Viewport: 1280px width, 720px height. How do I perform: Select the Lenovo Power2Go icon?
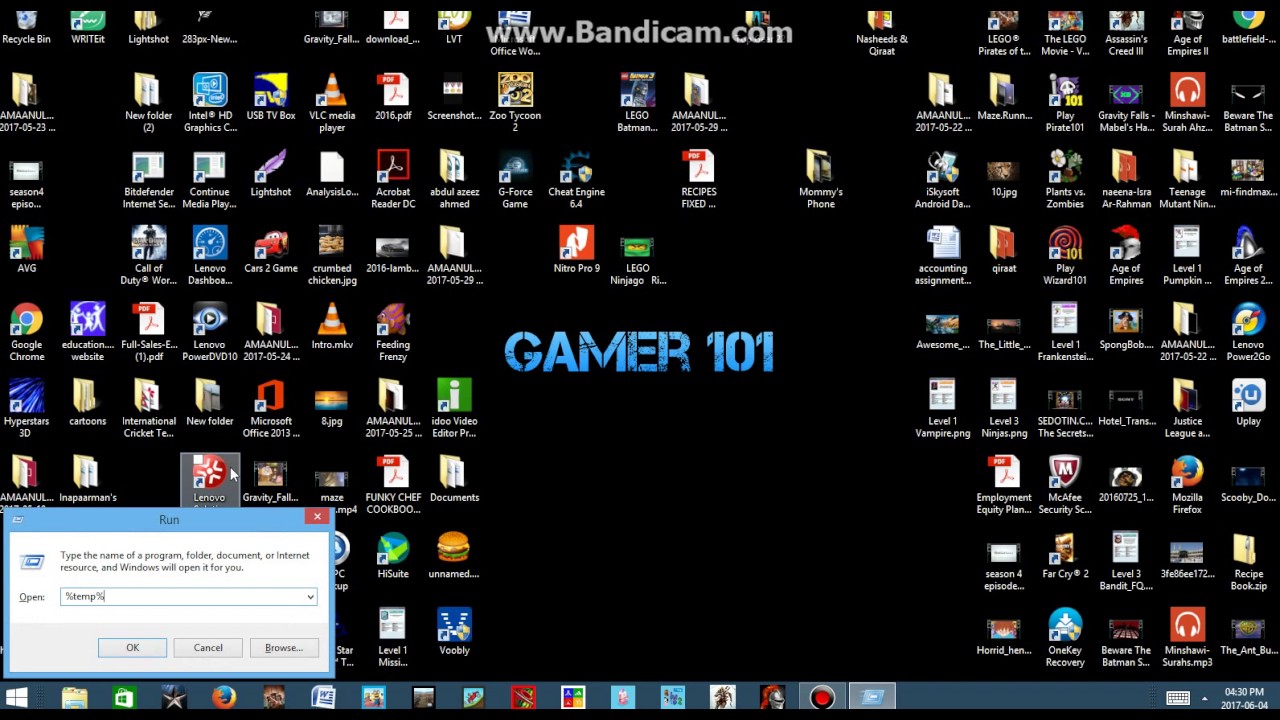(1248, 333)
